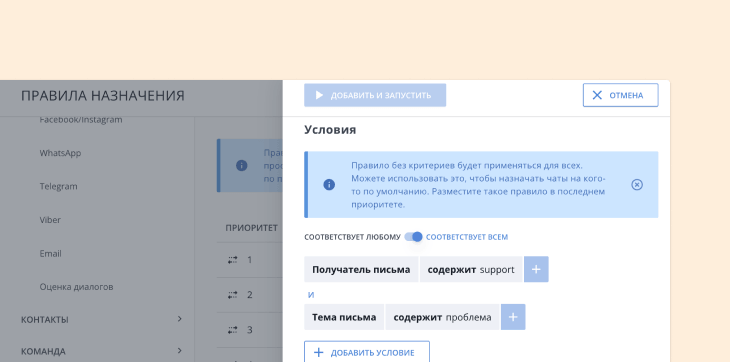The height and width of the screenshot is (362, 730).
Task: Click the info icon in the conditions banner
Action: pos(329,185)
